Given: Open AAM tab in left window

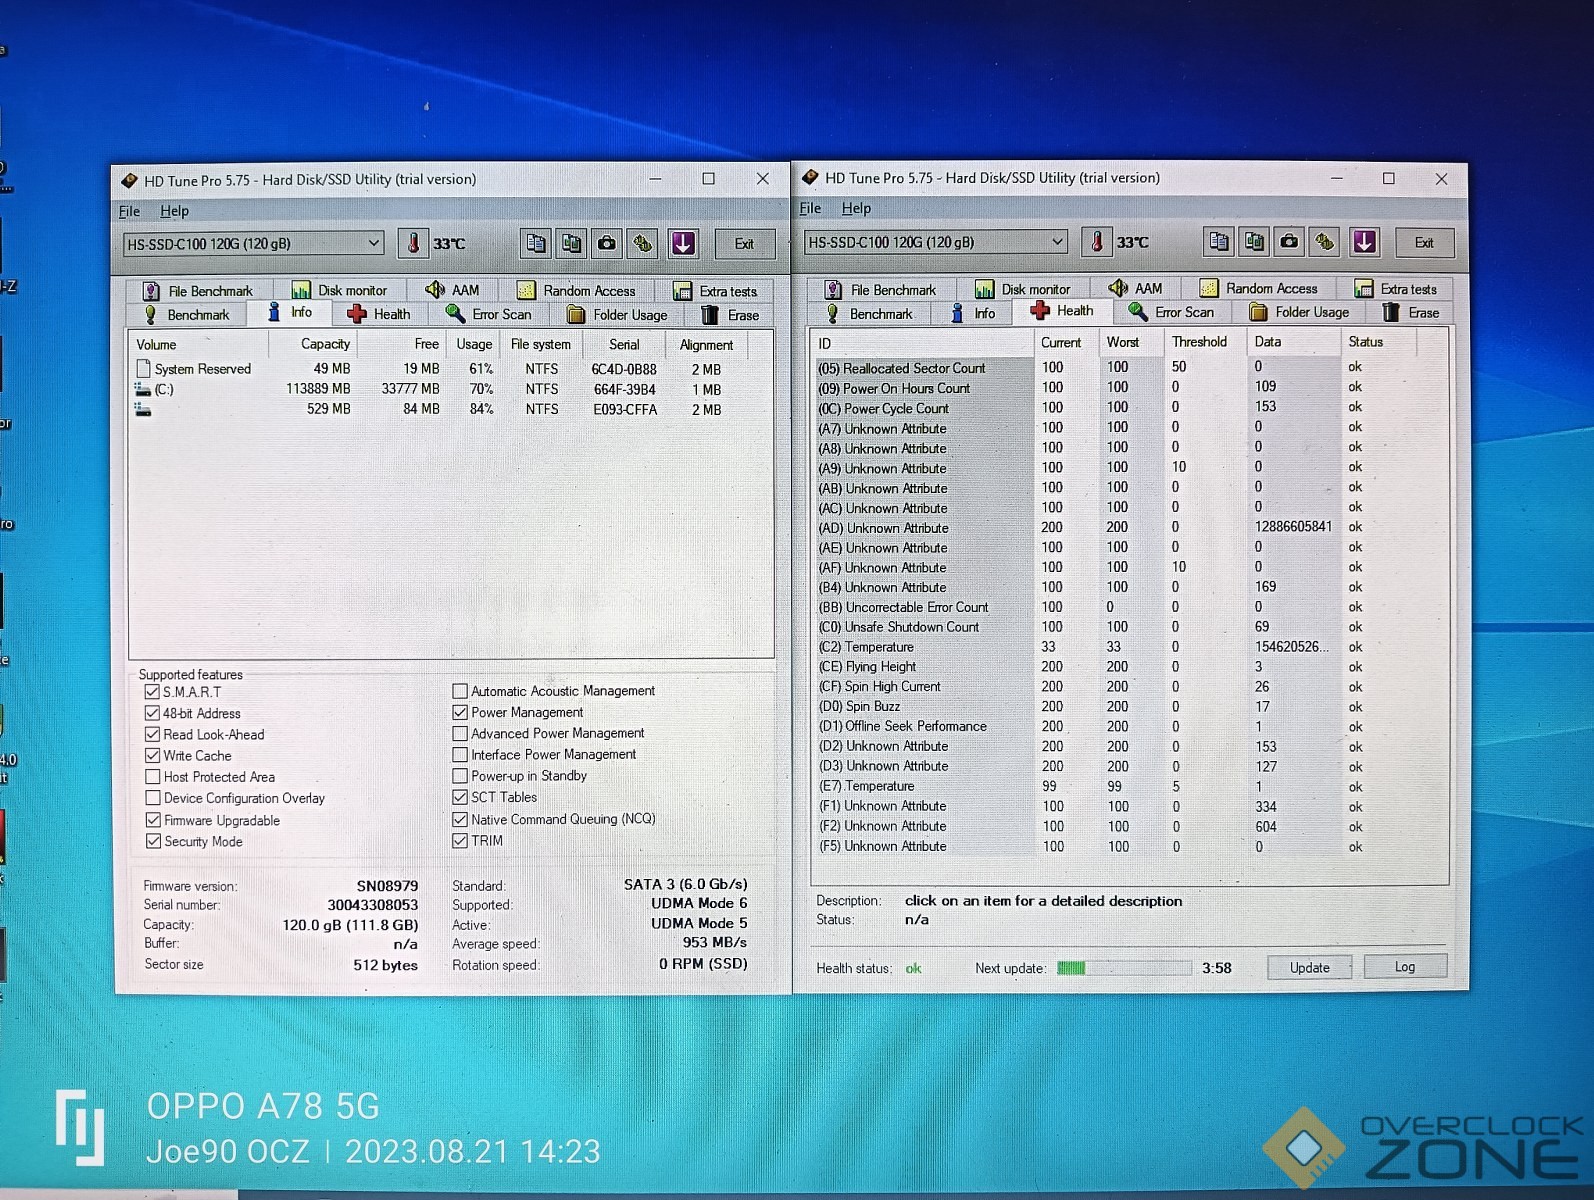Looking at the screenshot, I should pyautogui.click(x=452, y=290).
